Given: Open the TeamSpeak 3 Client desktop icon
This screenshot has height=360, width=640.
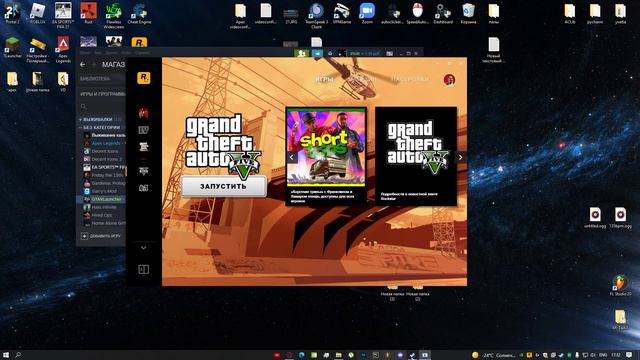Looking at the screenshot, I should click(x=316, y=16).
